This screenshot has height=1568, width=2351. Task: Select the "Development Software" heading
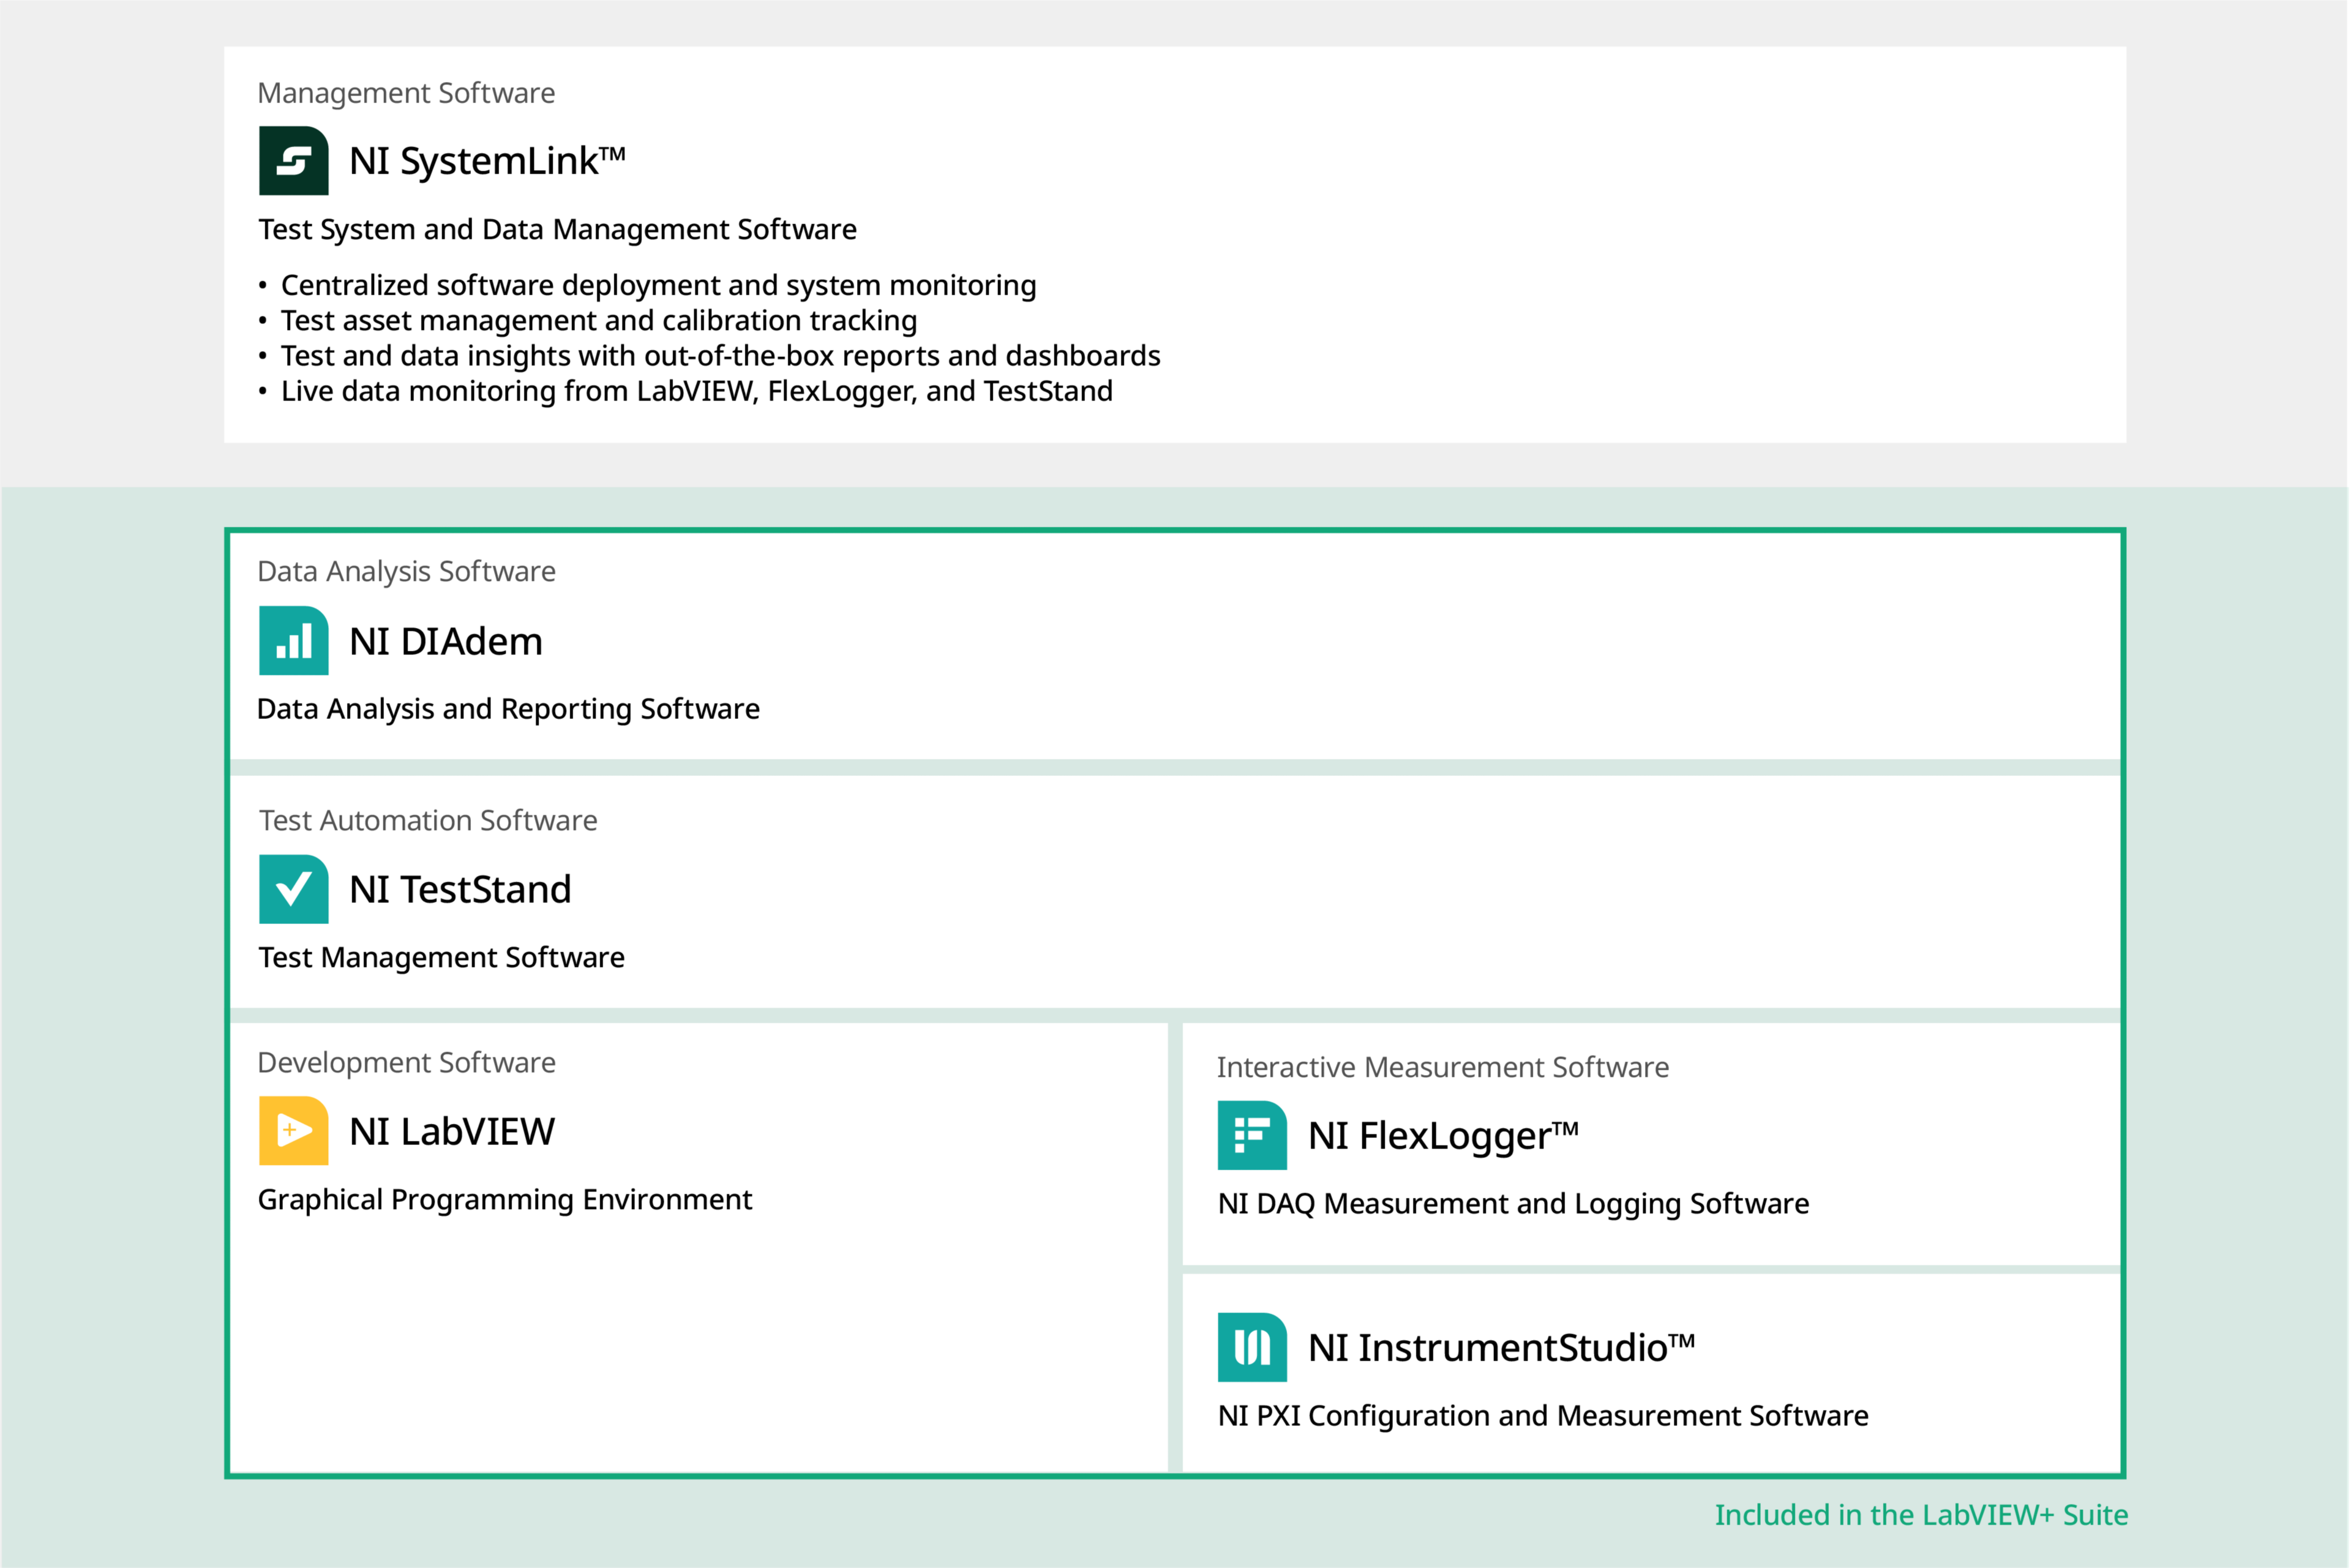406,1062
